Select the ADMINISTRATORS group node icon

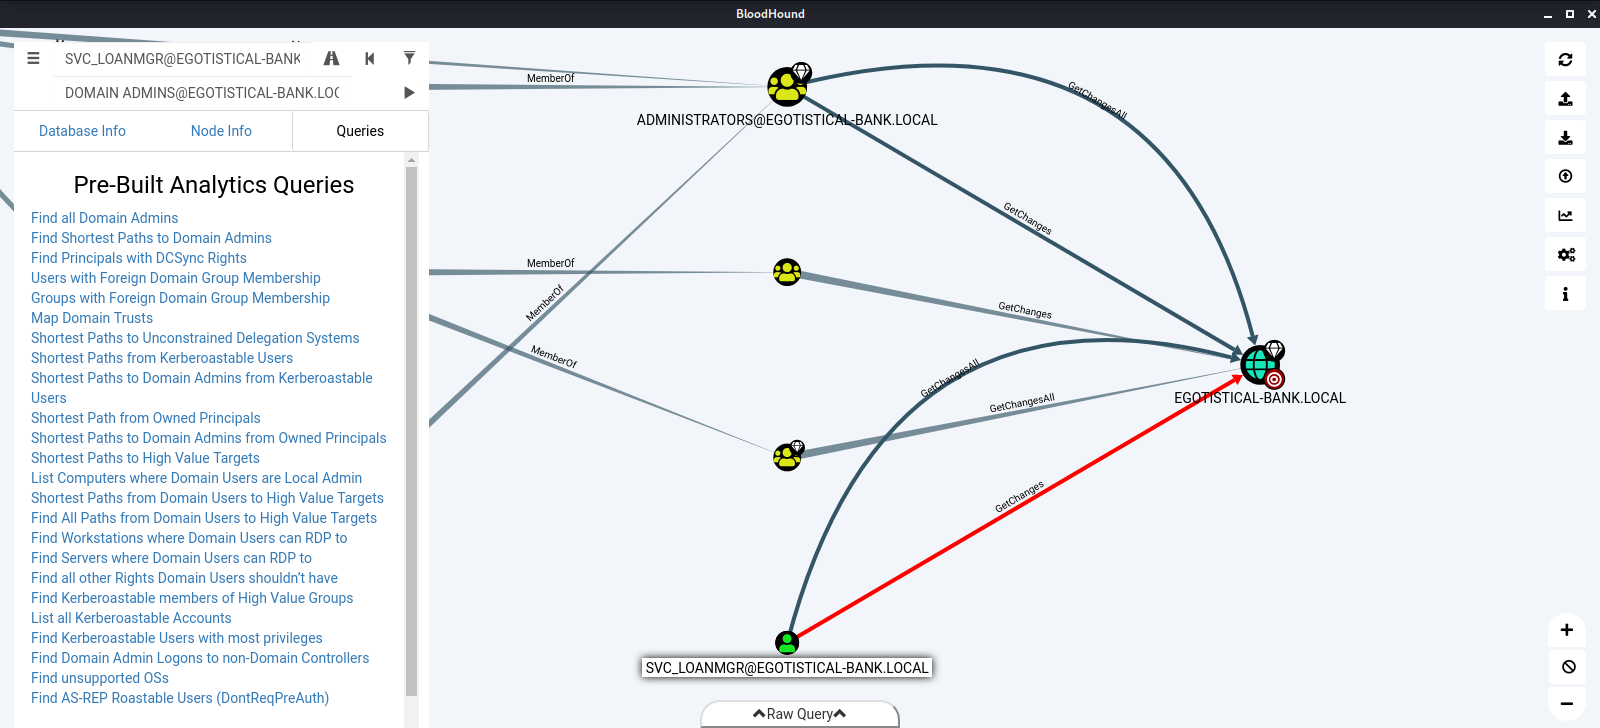(787, 87)
